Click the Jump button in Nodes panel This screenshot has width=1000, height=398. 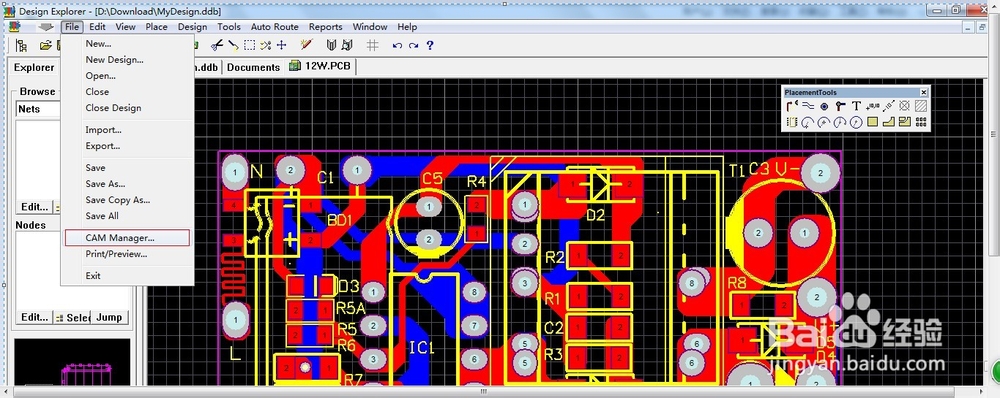[x=109, y=317]
